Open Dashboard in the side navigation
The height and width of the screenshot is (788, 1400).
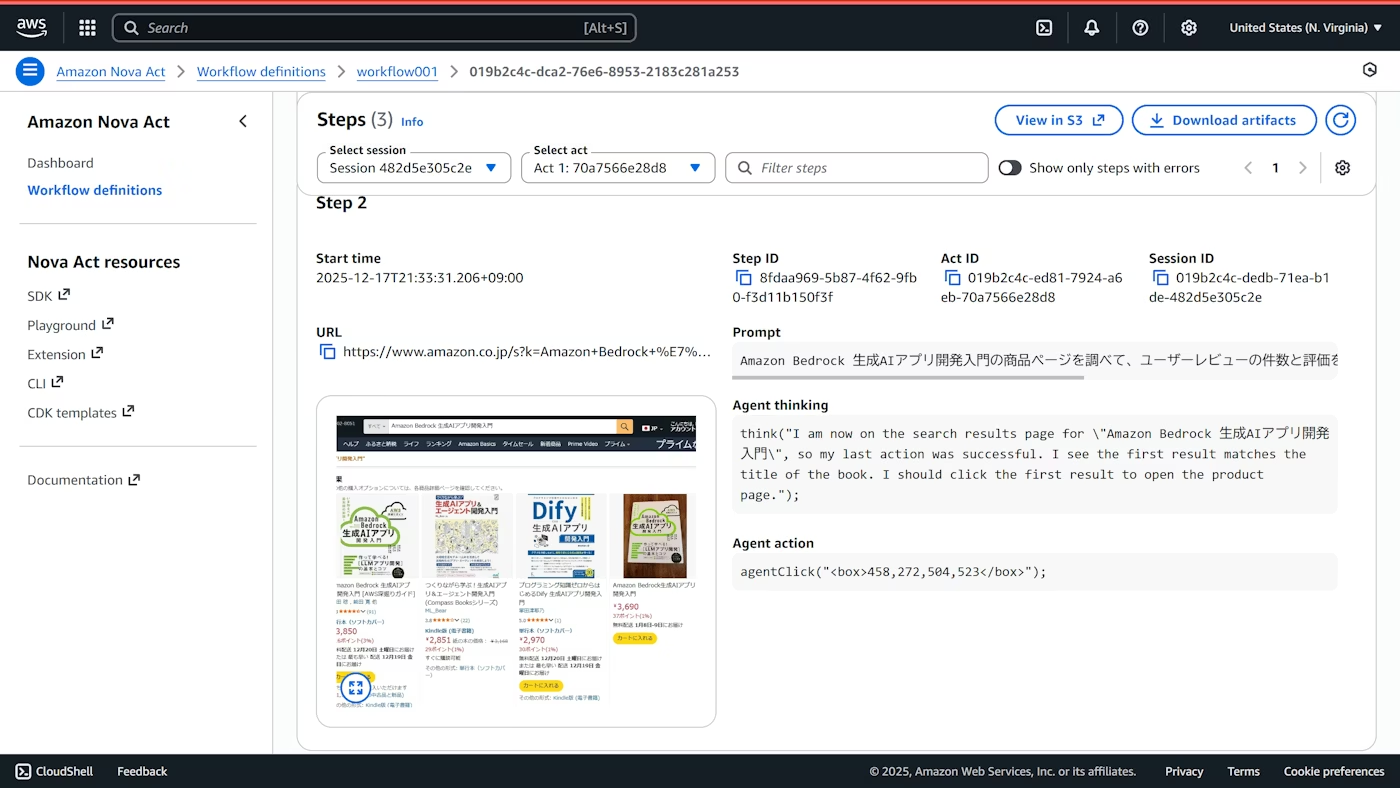pyautogui.click(x=60, y=163)
